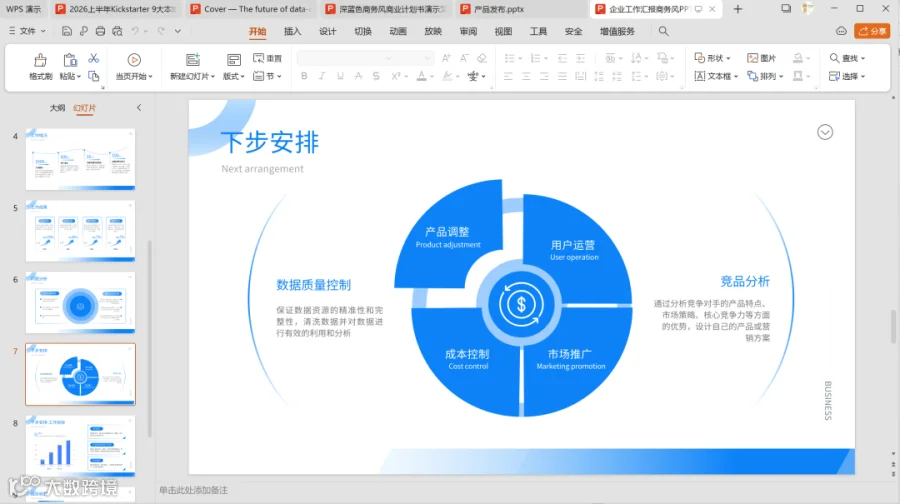Click the Save icon in quick access toolbar
The image size is (900, 504).
tap(67, 31)
